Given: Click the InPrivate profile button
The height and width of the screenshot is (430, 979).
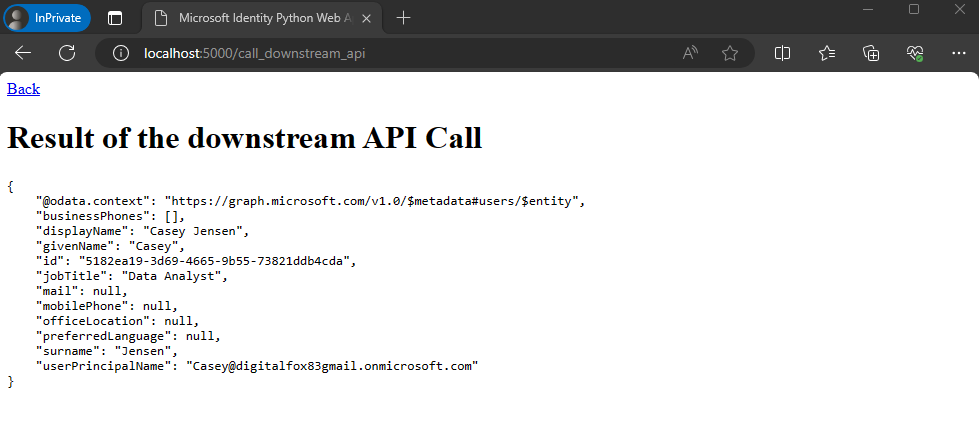Looking at the screenshot, I should [x=47, y=18].
